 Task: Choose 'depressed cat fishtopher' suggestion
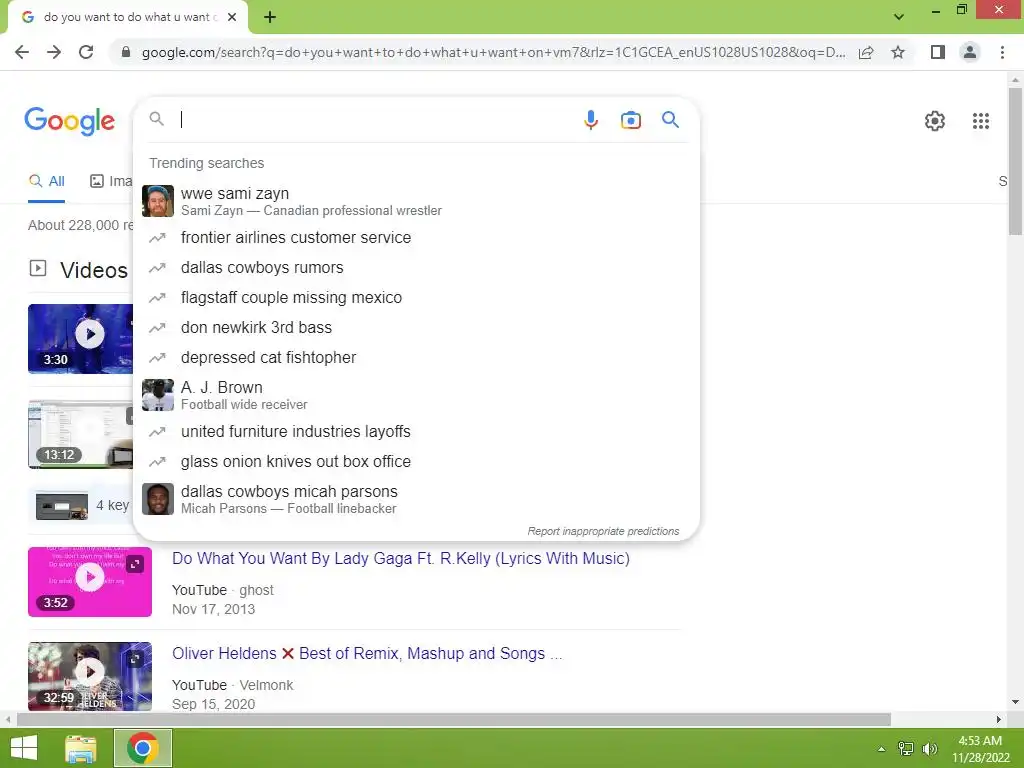click(416, 358)
